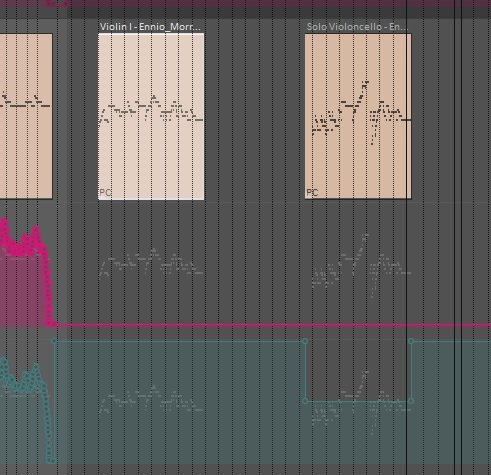Select teal automation point where the dip ends
This screenshot has height=475, width=491.
(411, 341)
